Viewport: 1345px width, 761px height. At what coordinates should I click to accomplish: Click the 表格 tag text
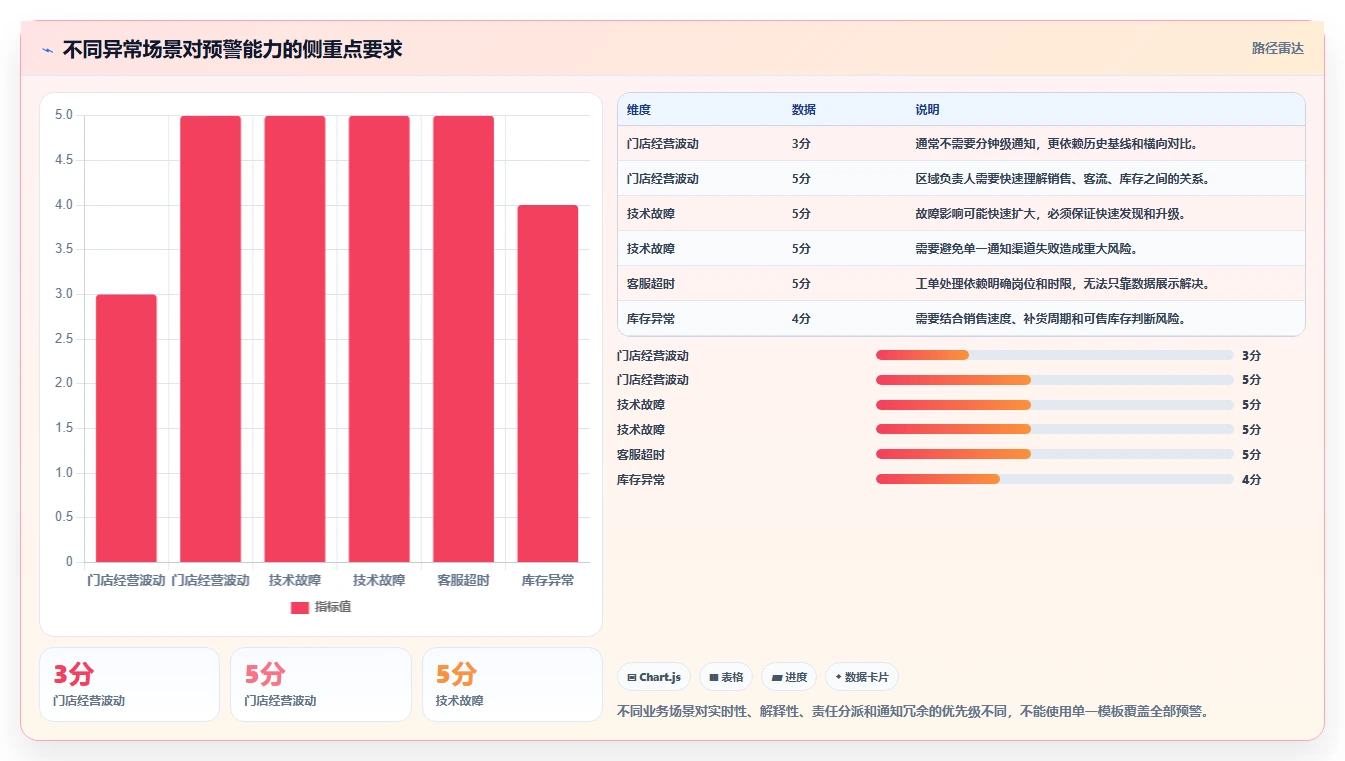pos(732,677)
